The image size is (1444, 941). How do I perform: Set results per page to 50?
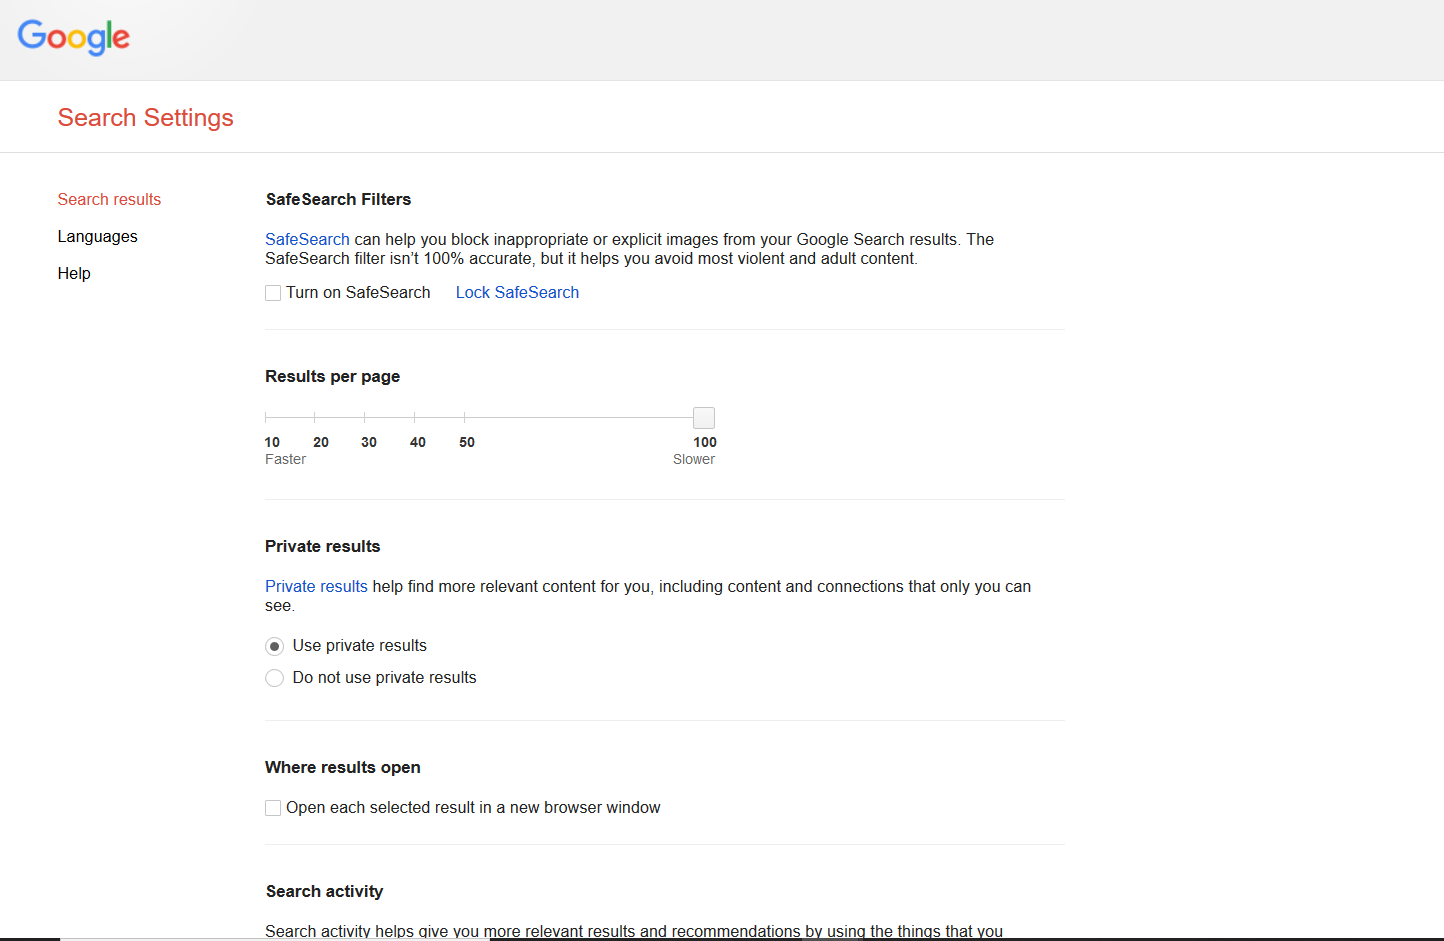click(x=467, y=442)
